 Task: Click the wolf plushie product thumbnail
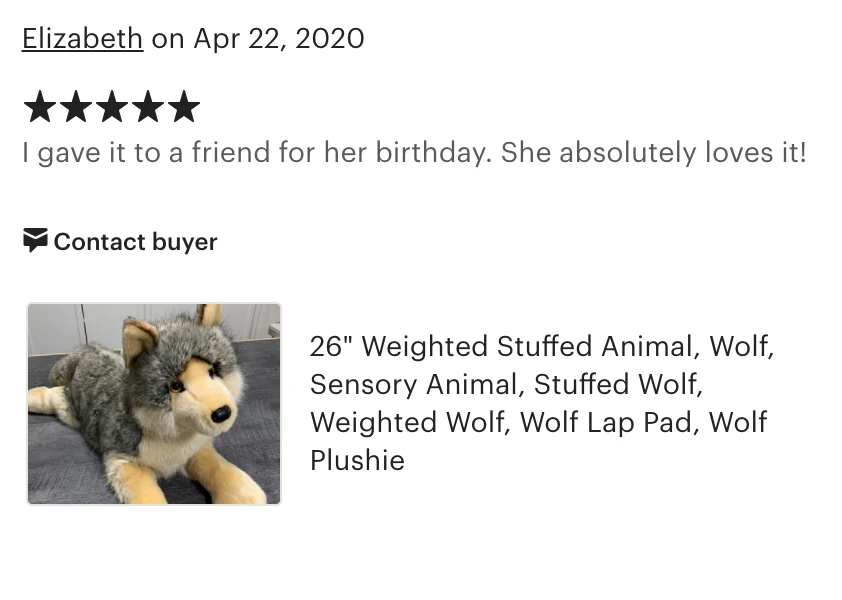click(154, 403)
